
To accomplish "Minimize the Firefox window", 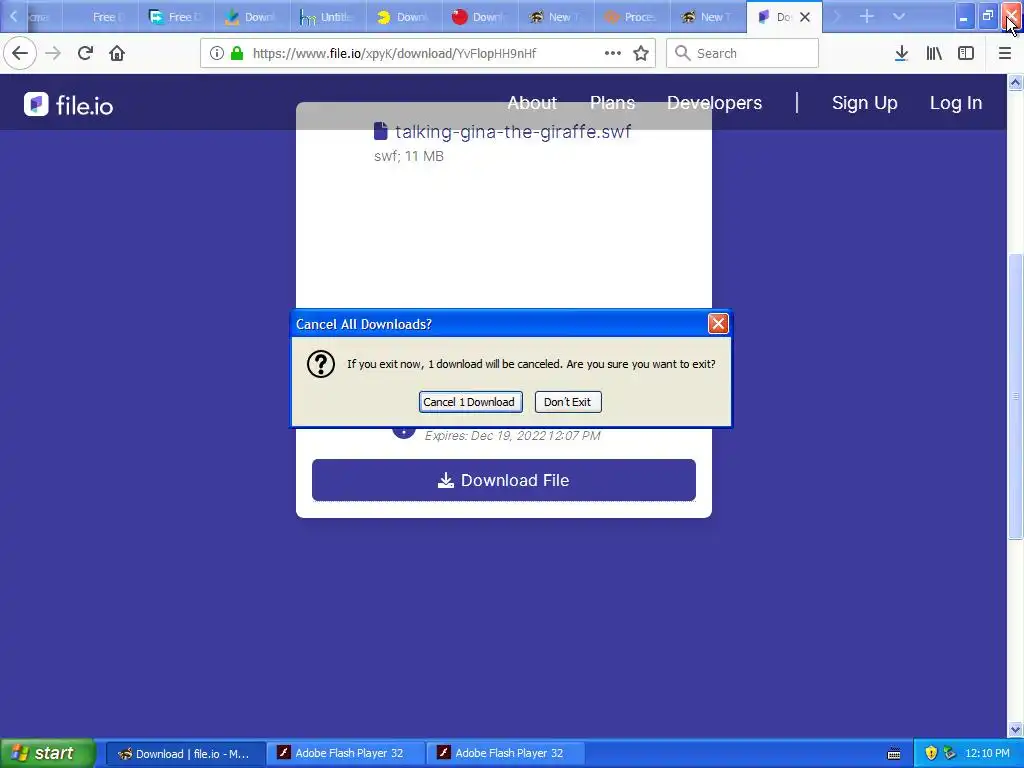I will click(x=963, y=16).
